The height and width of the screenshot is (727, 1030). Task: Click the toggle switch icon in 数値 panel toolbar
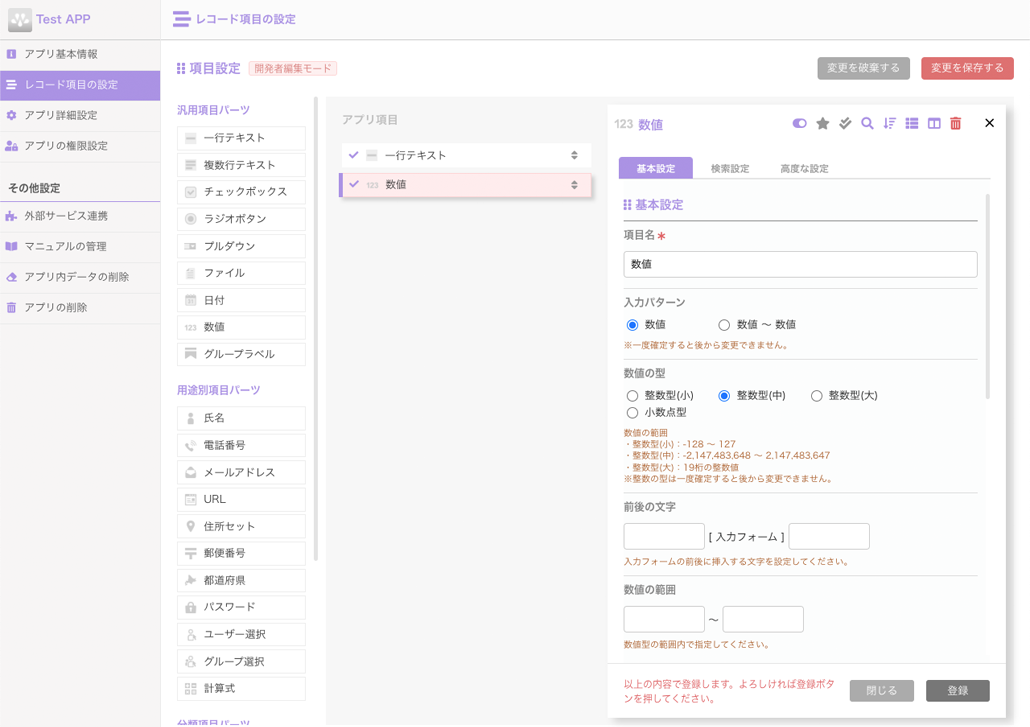[799, 123]
